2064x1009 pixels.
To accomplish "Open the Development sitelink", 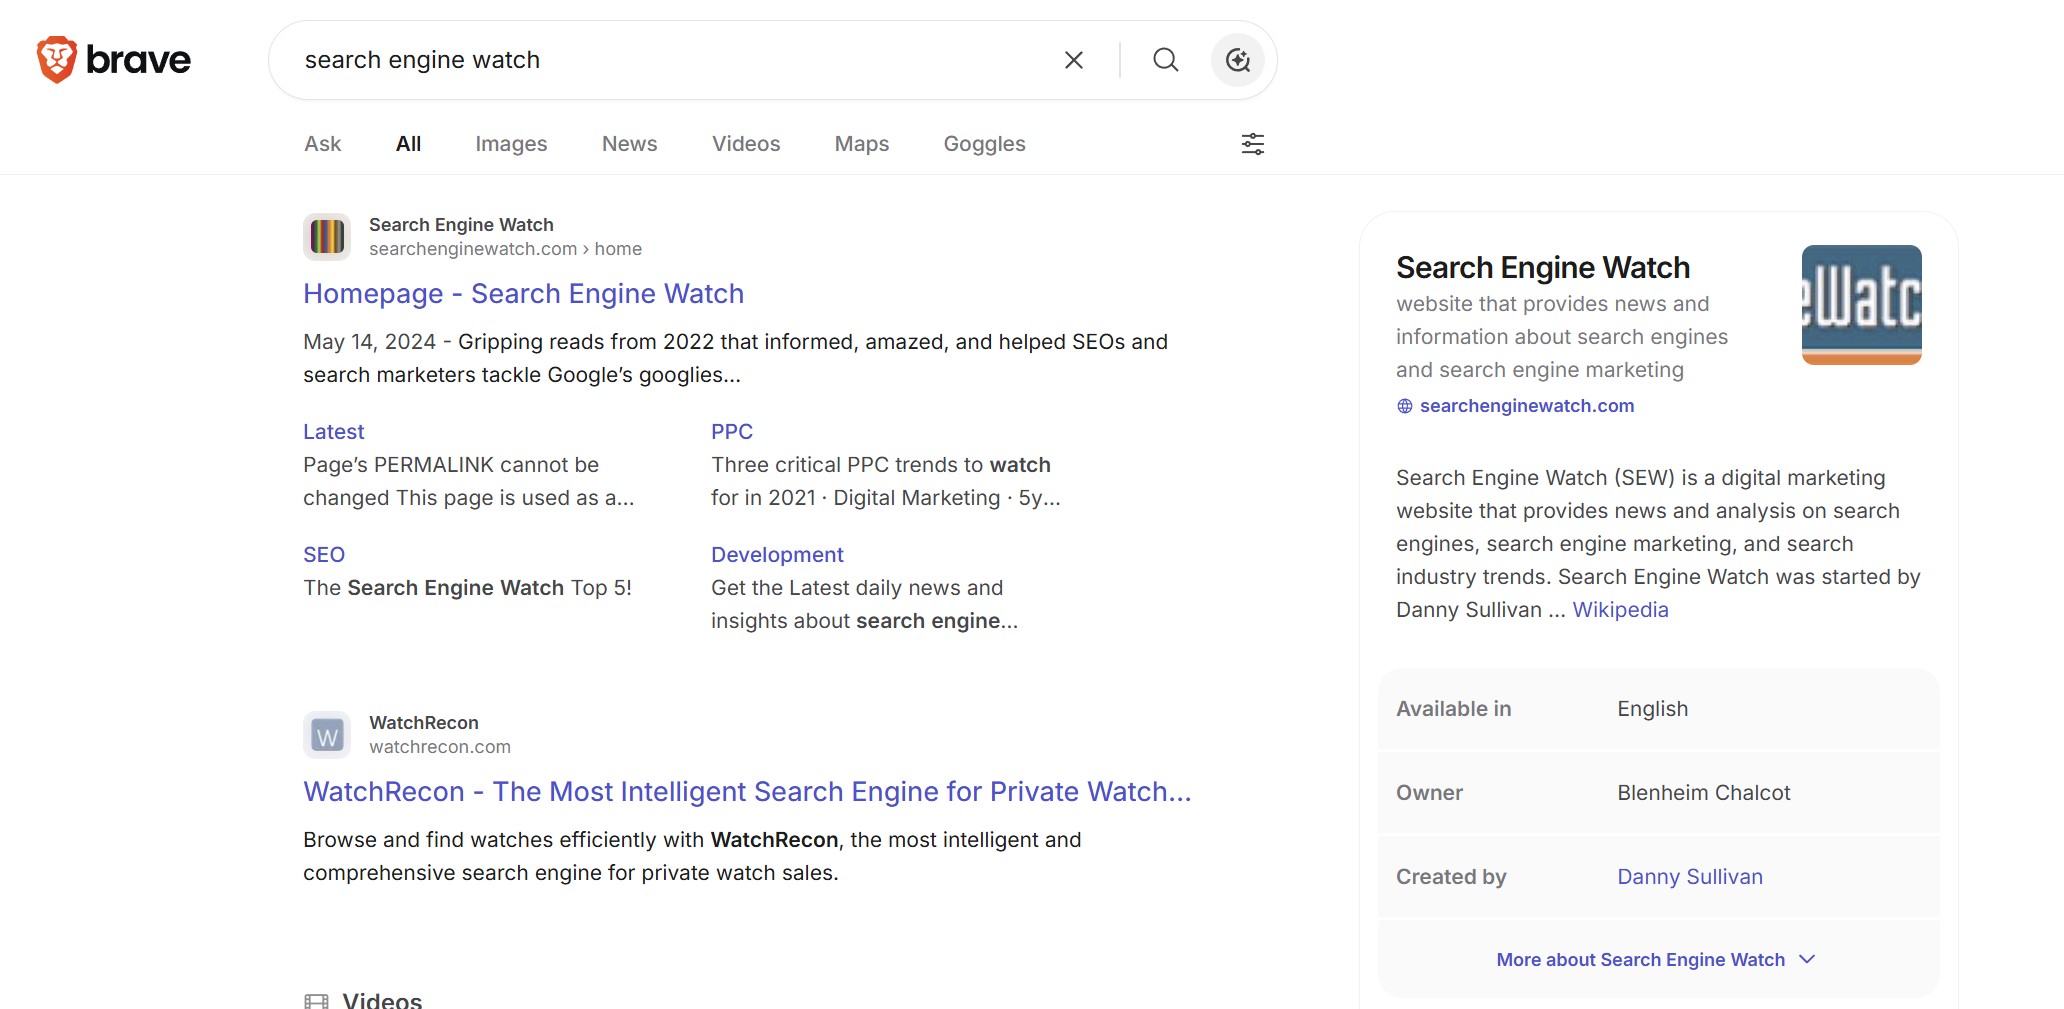I will pyautogui.click(x=777, y=555).
